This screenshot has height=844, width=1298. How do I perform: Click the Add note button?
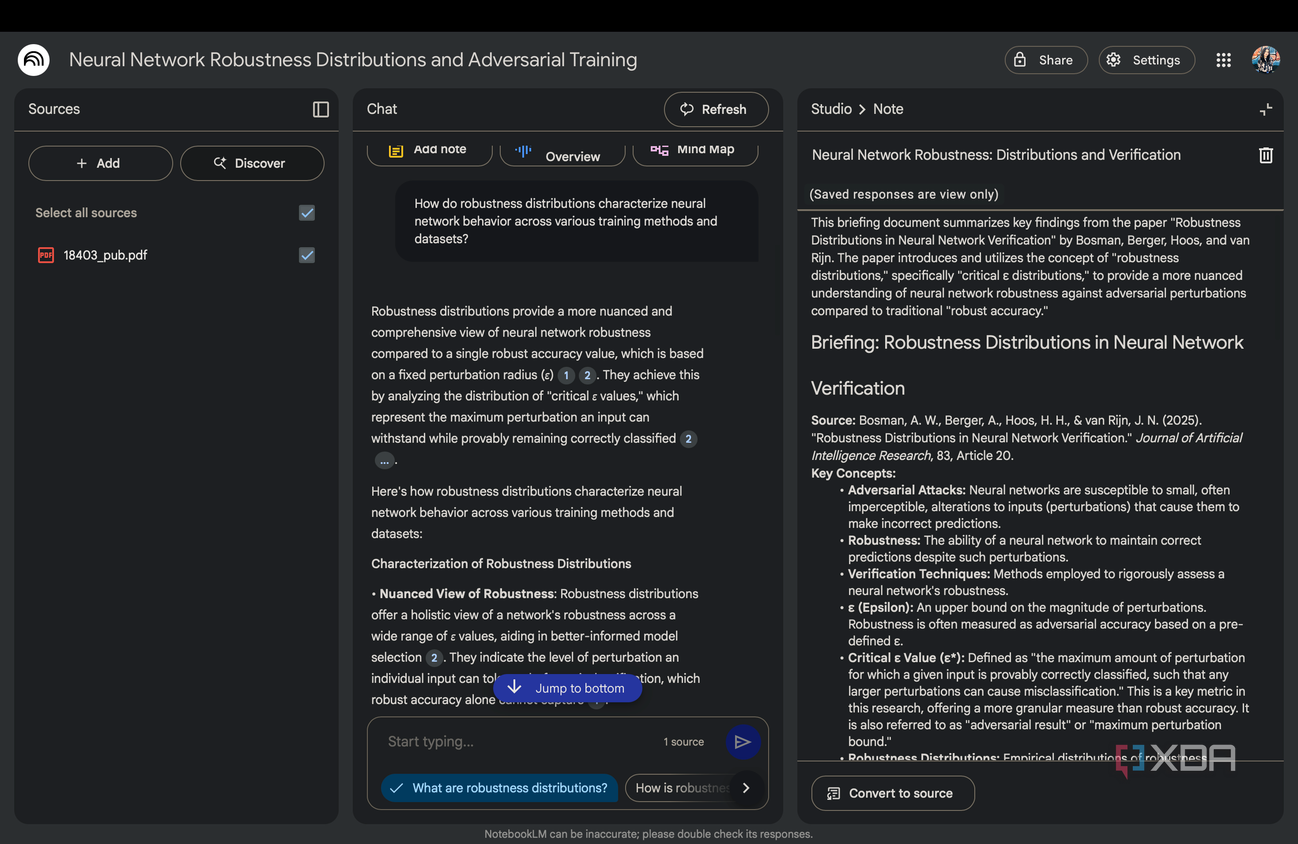[430, 150]
